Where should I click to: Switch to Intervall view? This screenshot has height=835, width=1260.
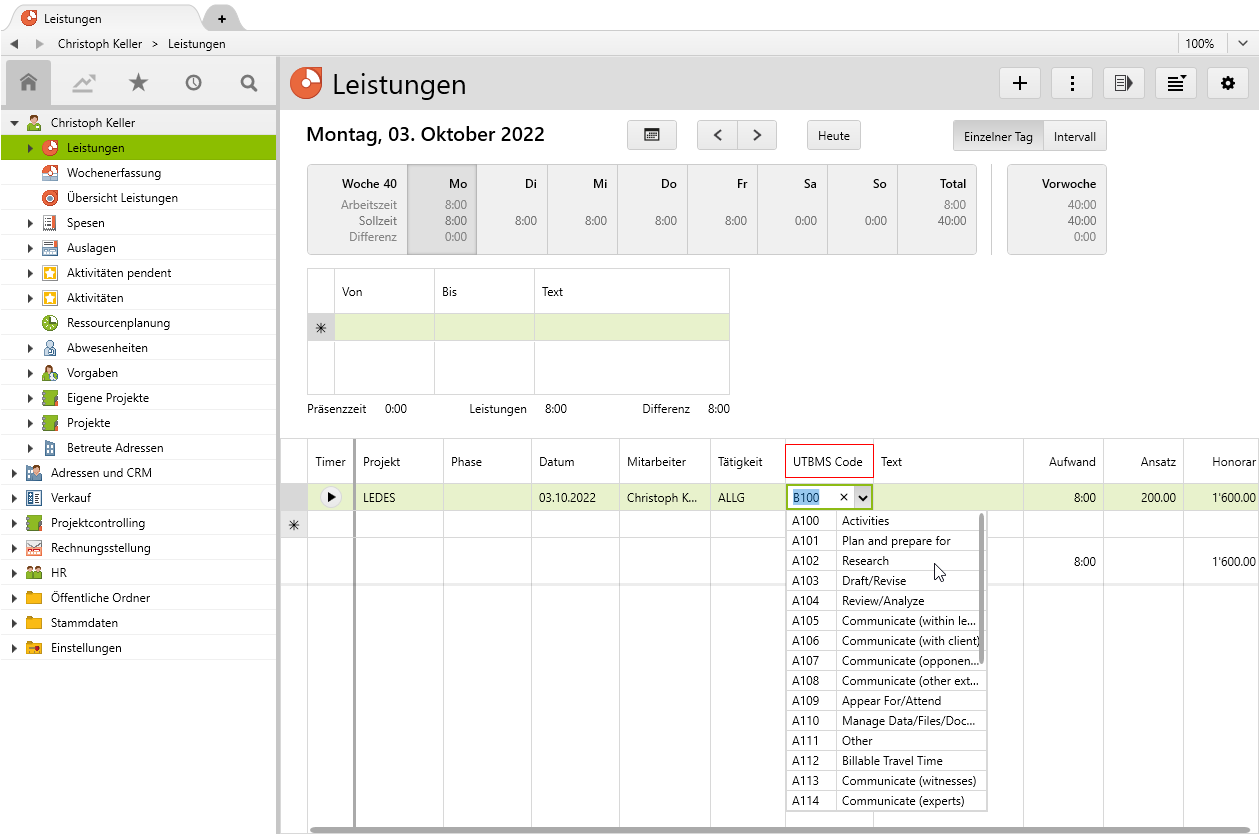coord(1074,136)
